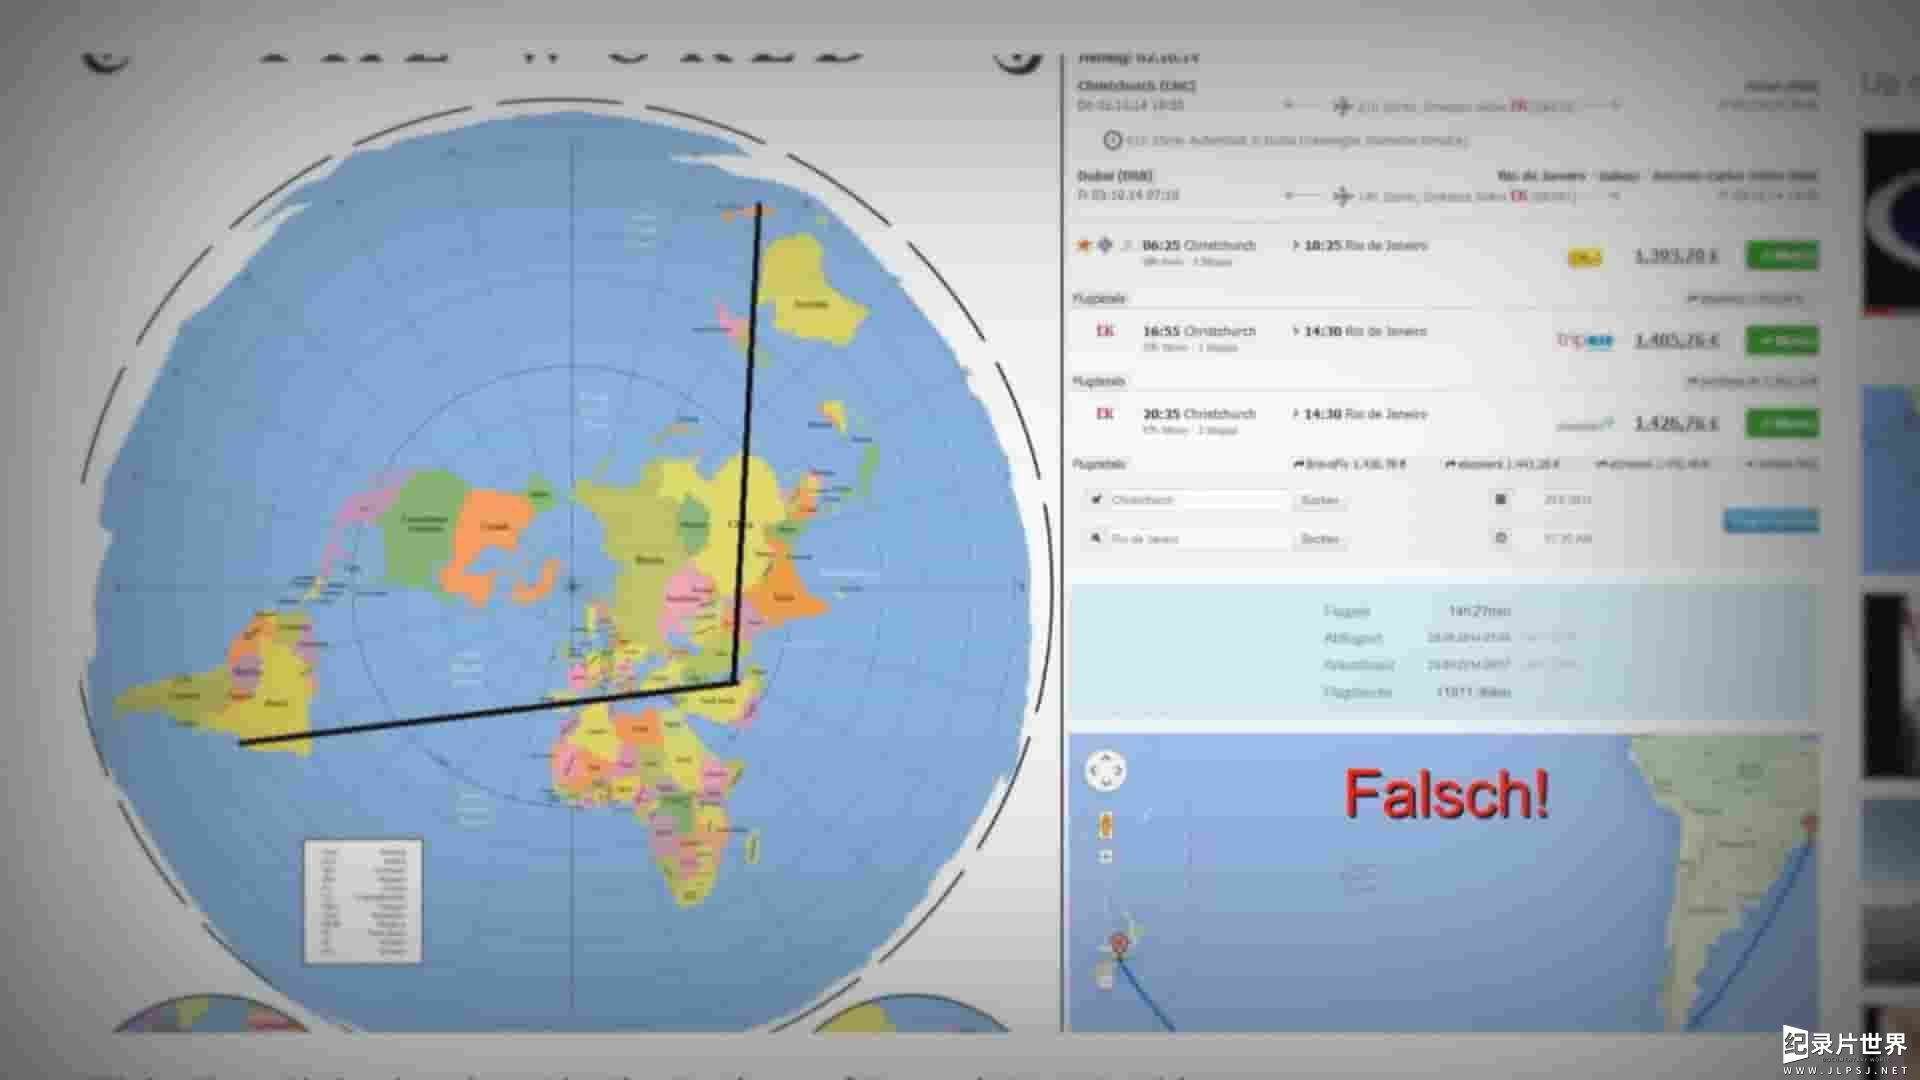Screen dimensions: 1920x1080
Task: Expand Flugdetails under the 20:35 Christchurch flight
Action: [x=1099, y=464]
